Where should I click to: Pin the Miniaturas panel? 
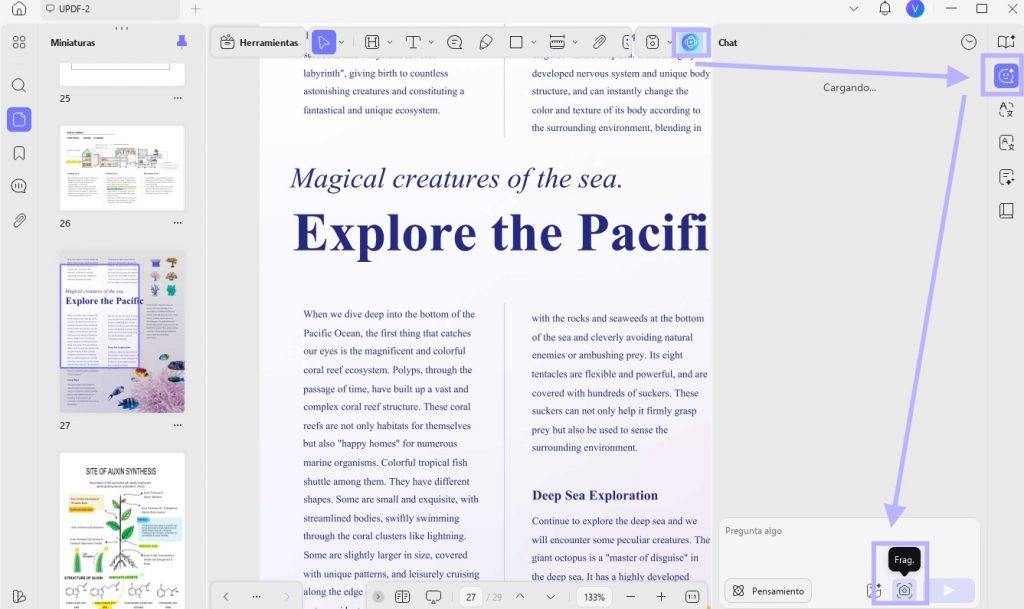[182, 42]
